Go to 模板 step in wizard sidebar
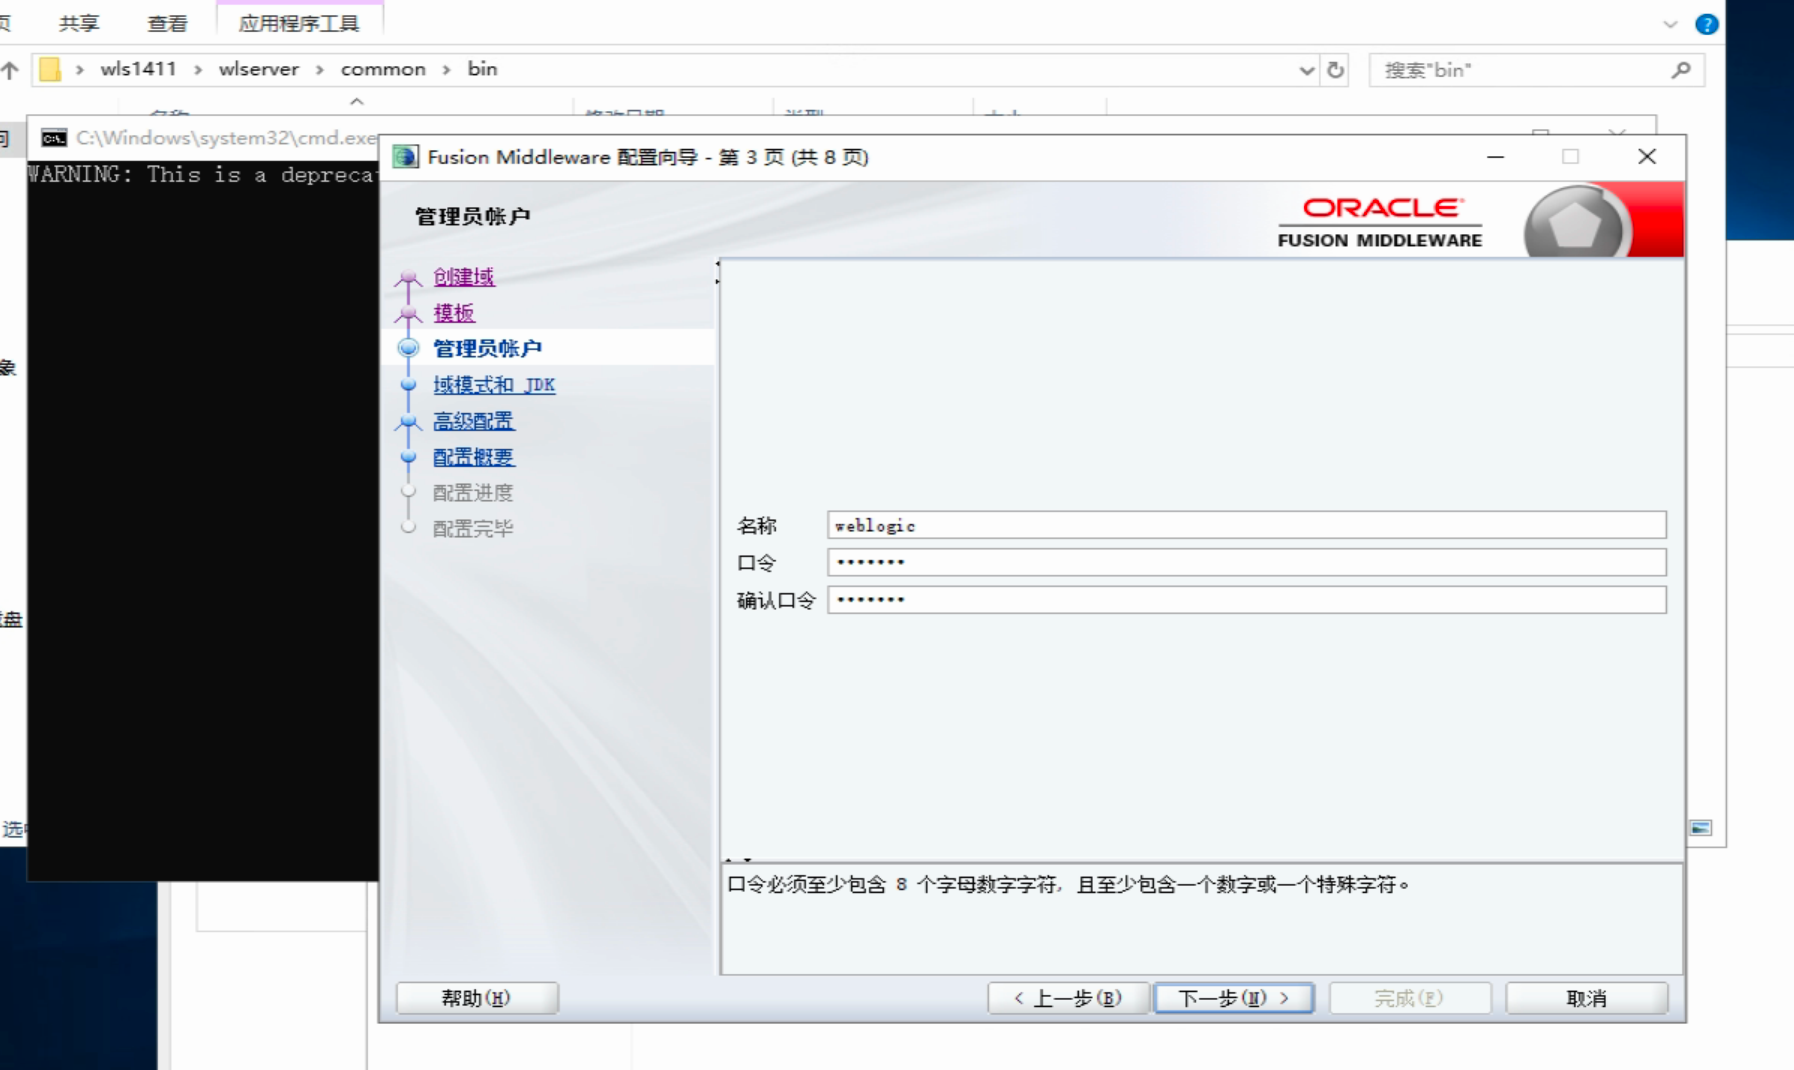Screen dimensions: 1794x1070 click(453, 313)
